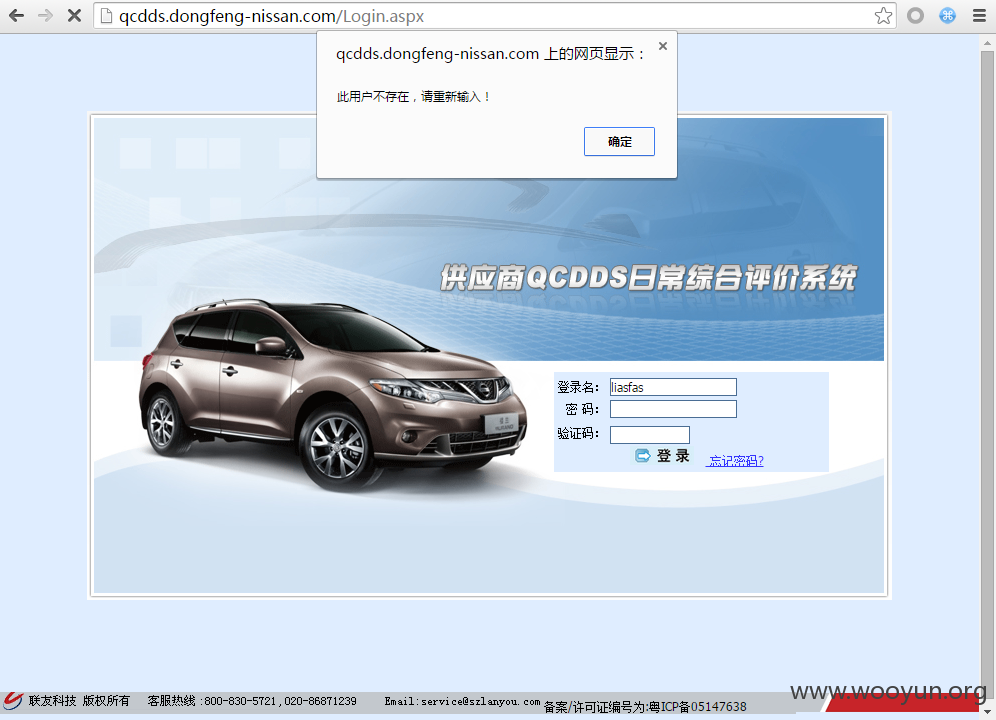Stop page loading with the X button
Screen dimensions: 996x720
[74, 16]
